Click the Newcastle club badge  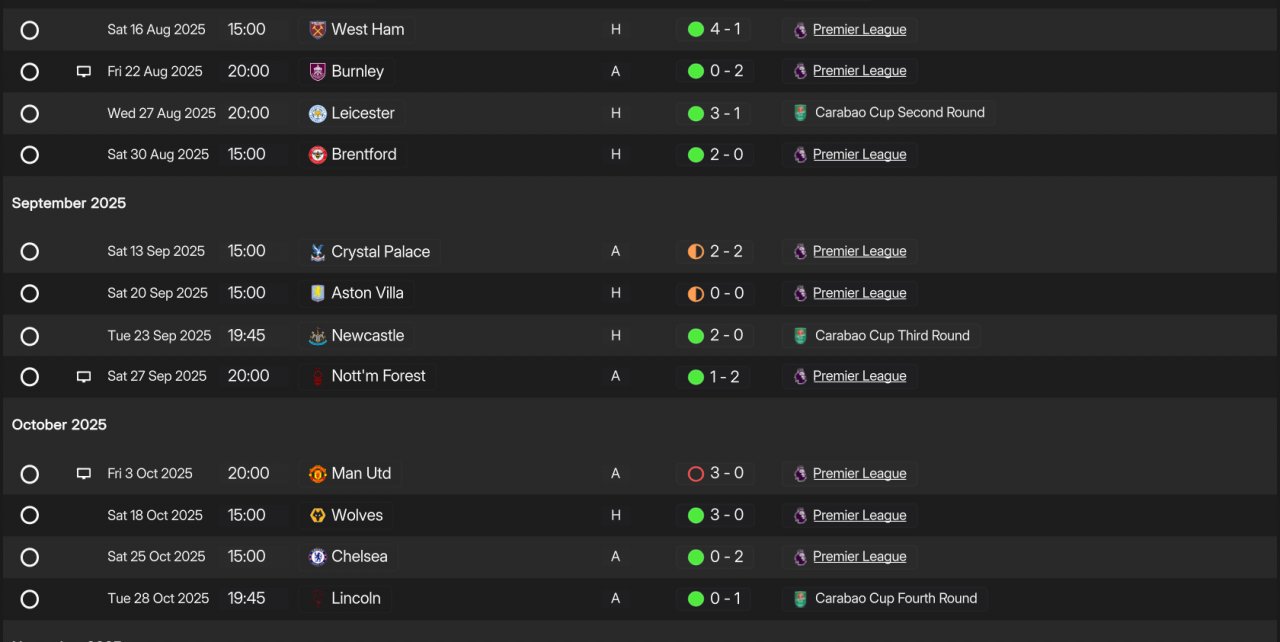click(x=318, y=336)
